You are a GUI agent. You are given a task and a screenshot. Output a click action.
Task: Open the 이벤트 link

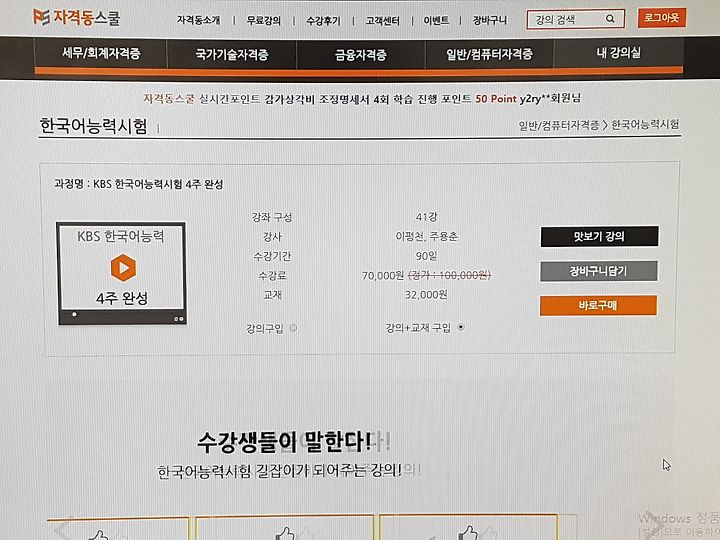click(x=436, y=21)
